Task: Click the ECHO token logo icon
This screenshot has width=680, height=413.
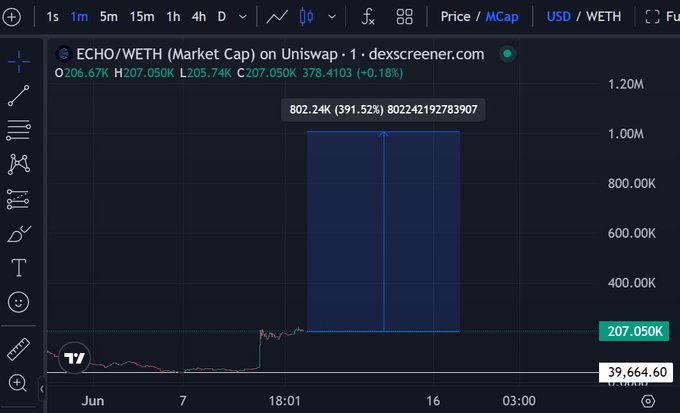Action: point(64,54)
